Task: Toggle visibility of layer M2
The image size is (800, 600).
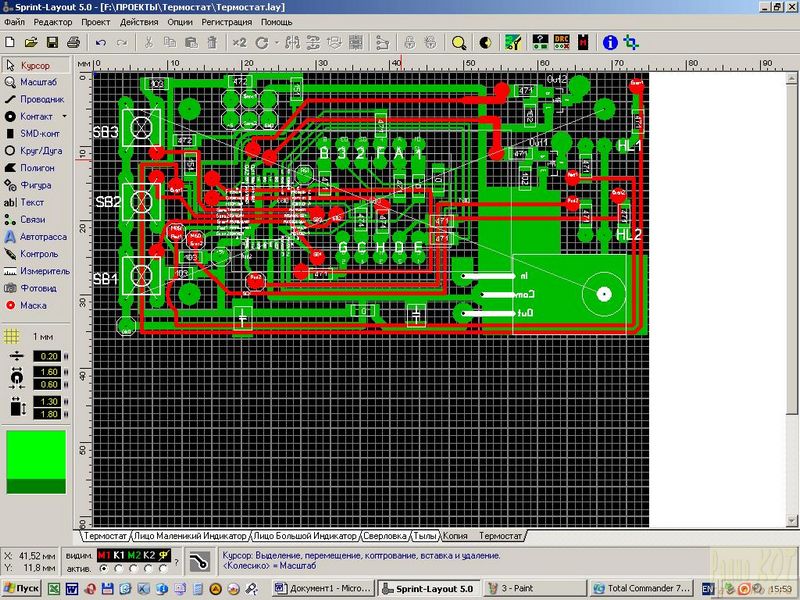Action: click(134, 556)
